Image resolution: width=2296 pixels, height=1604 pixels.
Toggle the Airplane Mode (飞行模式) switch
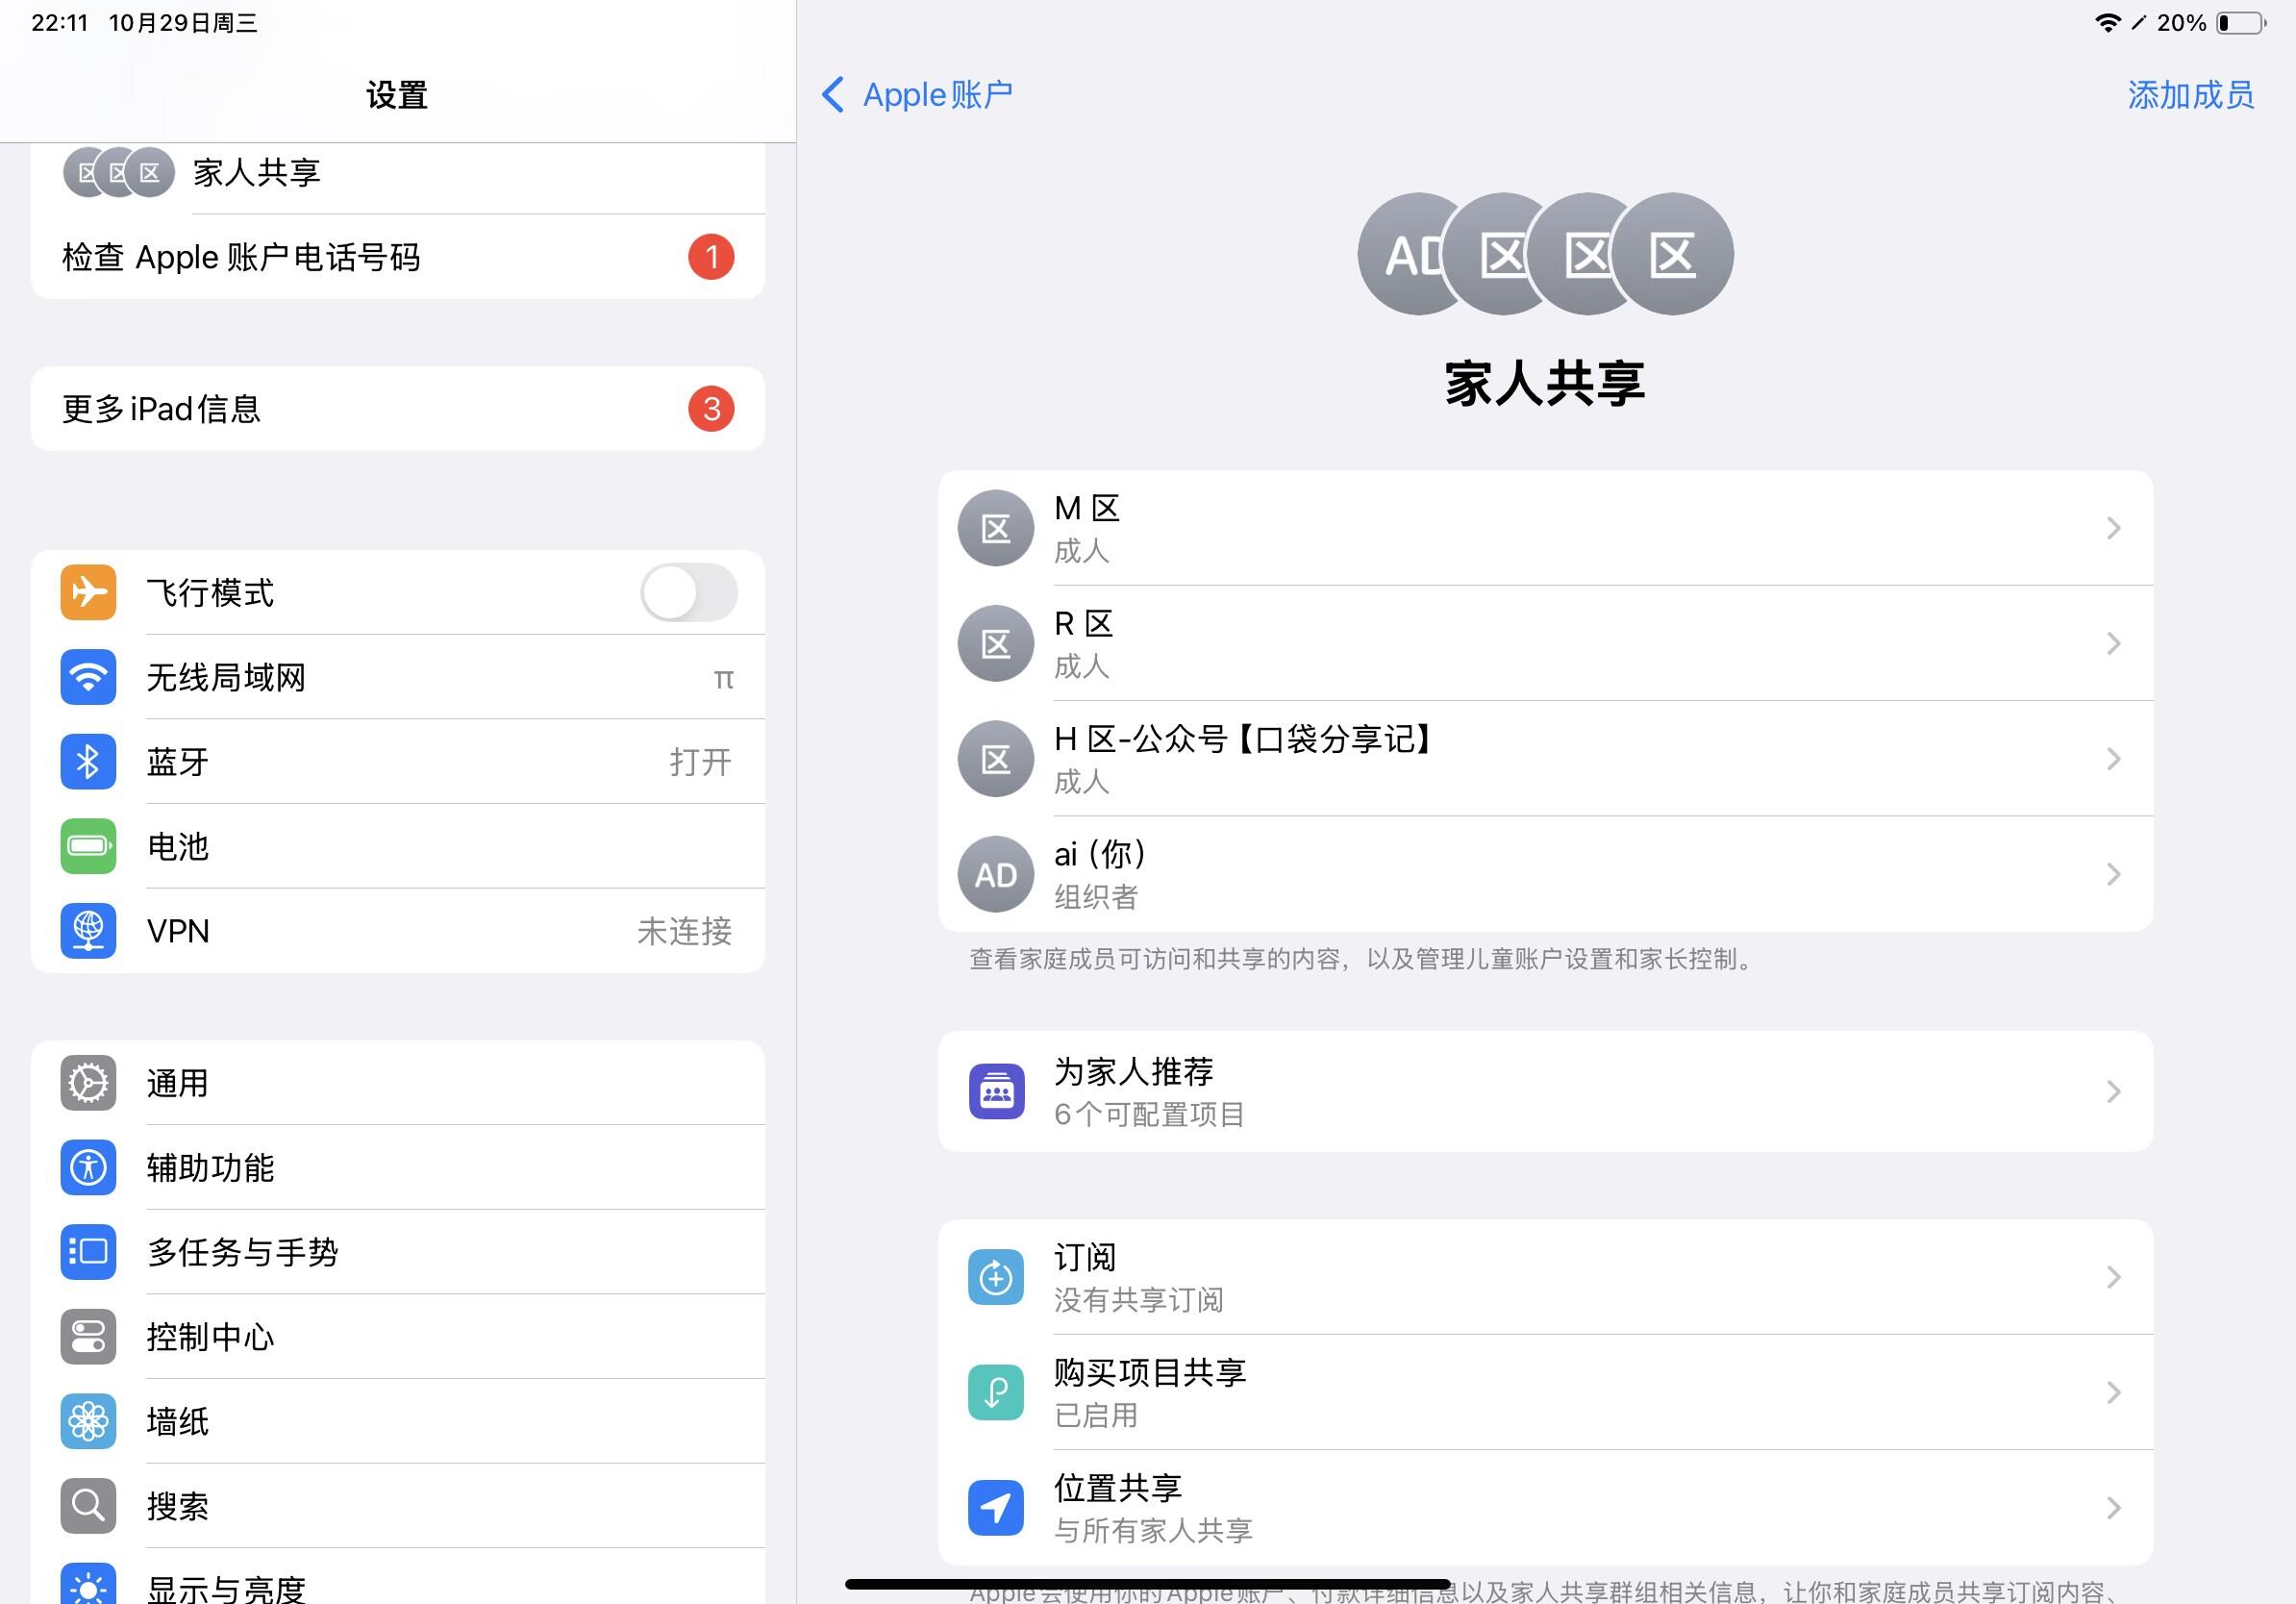(689, 592)
